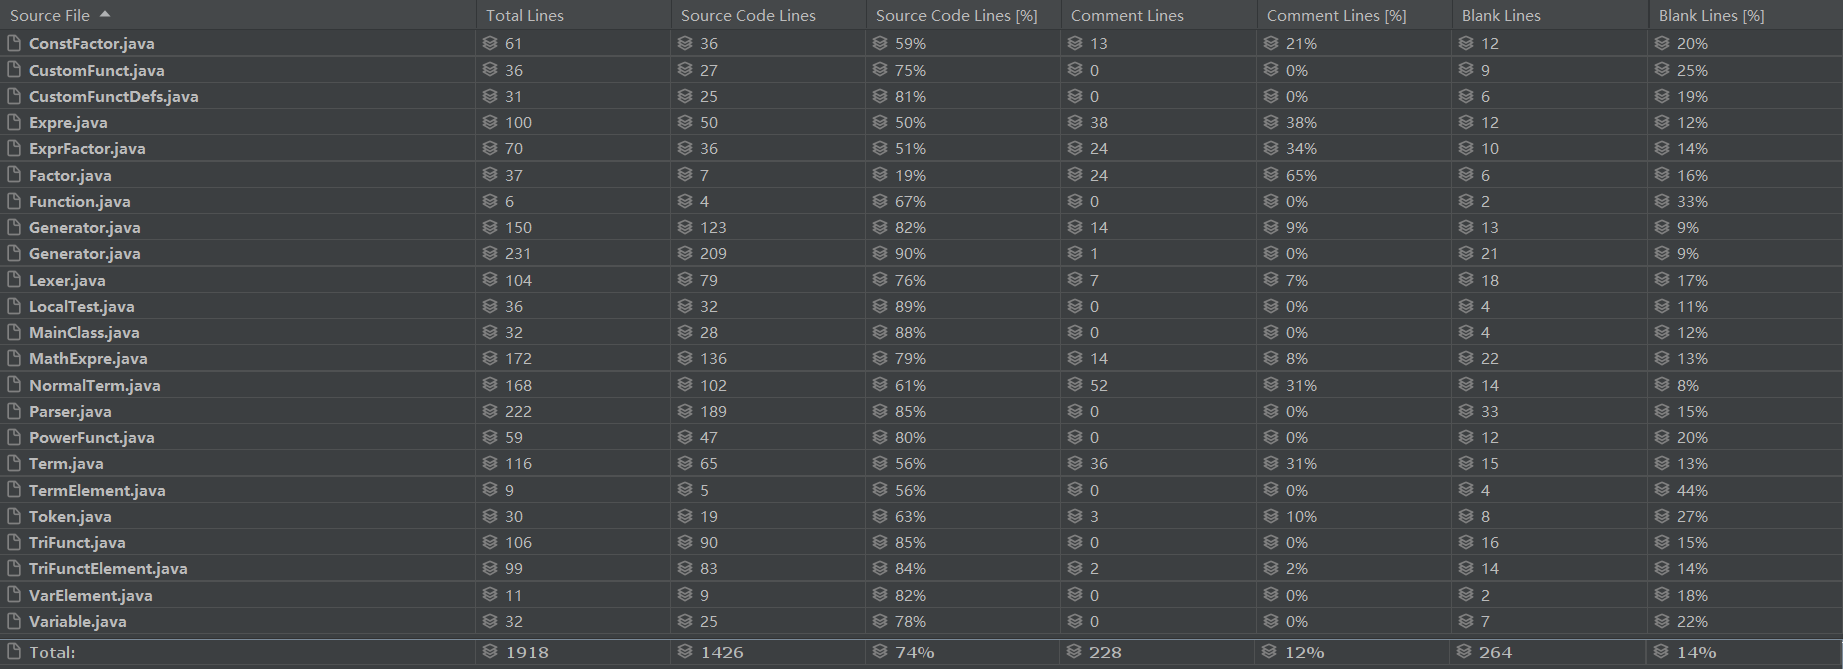This screenshot has height=669, width=1843.
Task: Click the stack icon beside total 1426
Action: coord(685,652)
